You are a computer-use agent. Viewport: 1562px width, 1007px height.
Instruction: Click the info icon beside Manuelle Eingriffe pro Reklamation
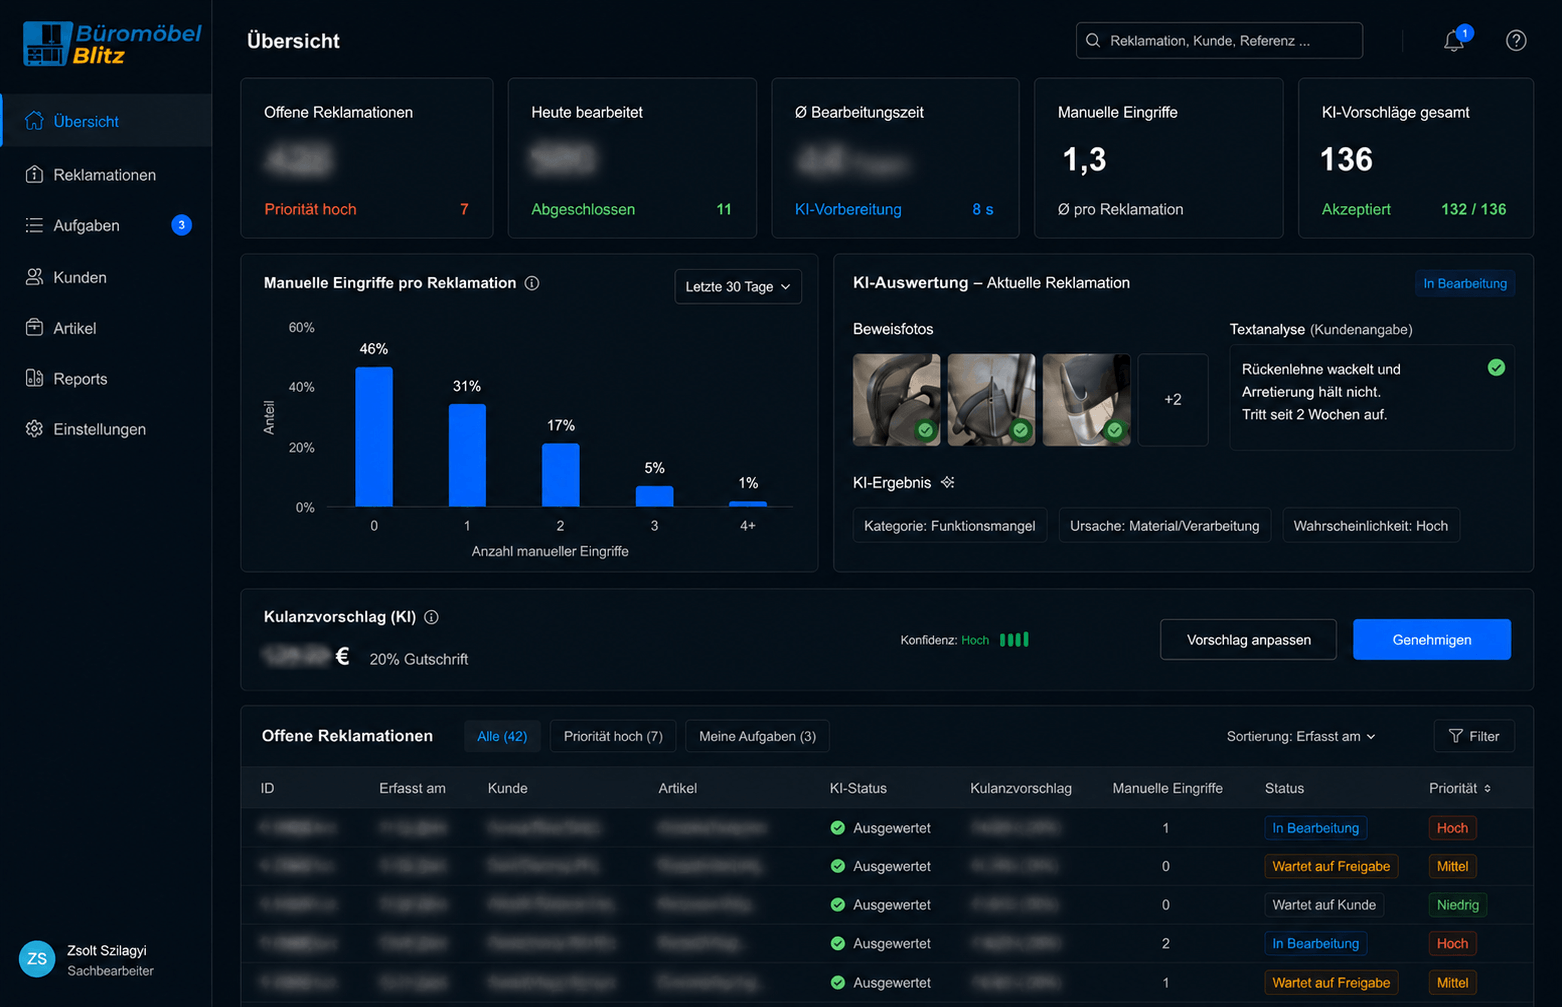[x=532, y=283]
